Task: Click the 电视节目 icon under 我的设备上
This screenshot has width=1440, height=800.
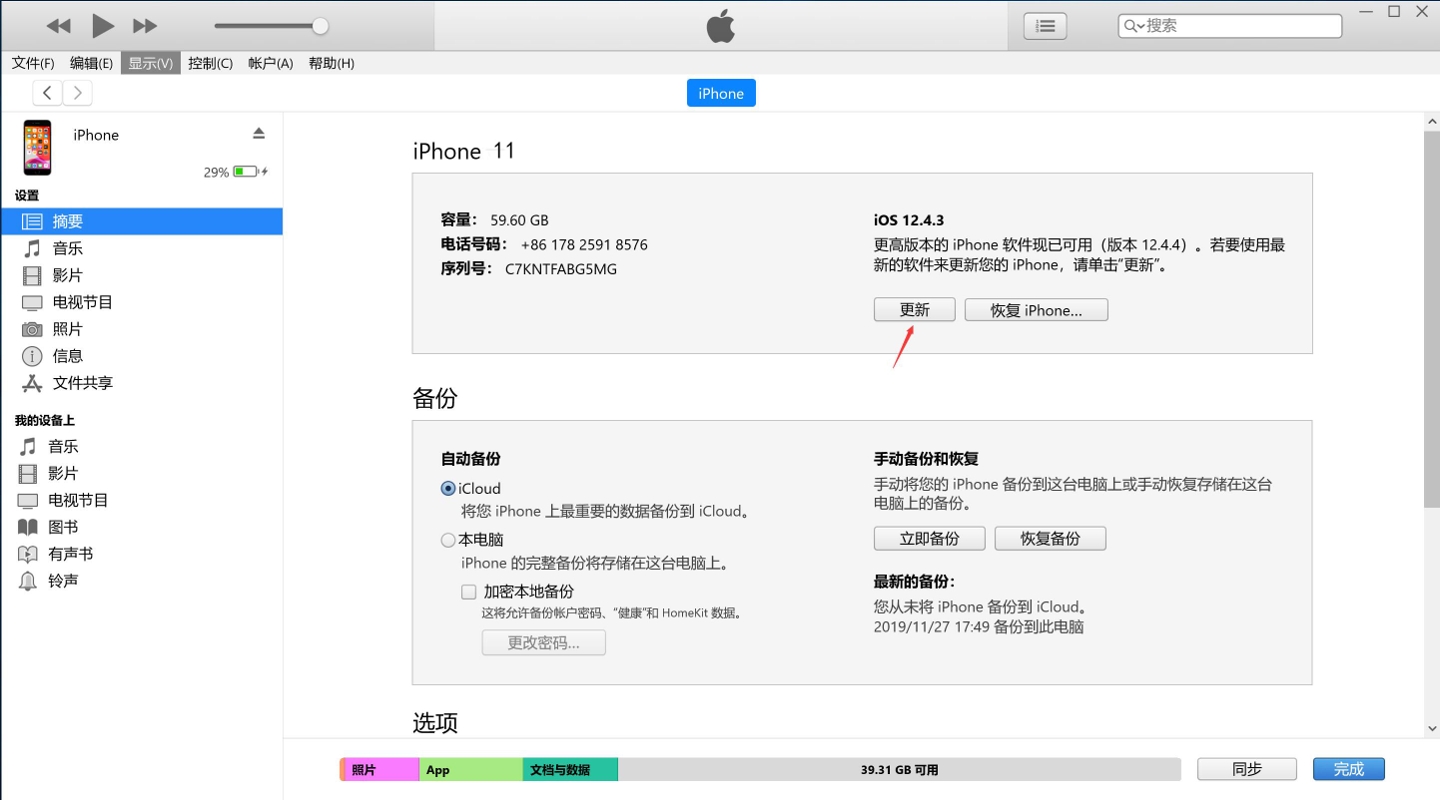Action: tap(28, 501)
